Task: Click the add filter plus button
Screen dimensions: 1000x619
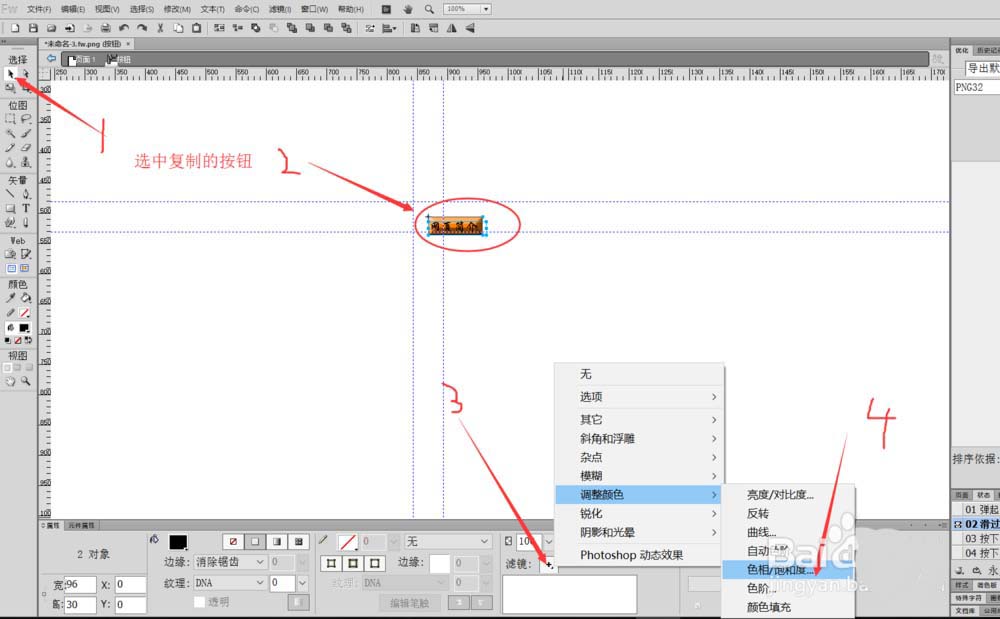Action: (x=549, y=565)
